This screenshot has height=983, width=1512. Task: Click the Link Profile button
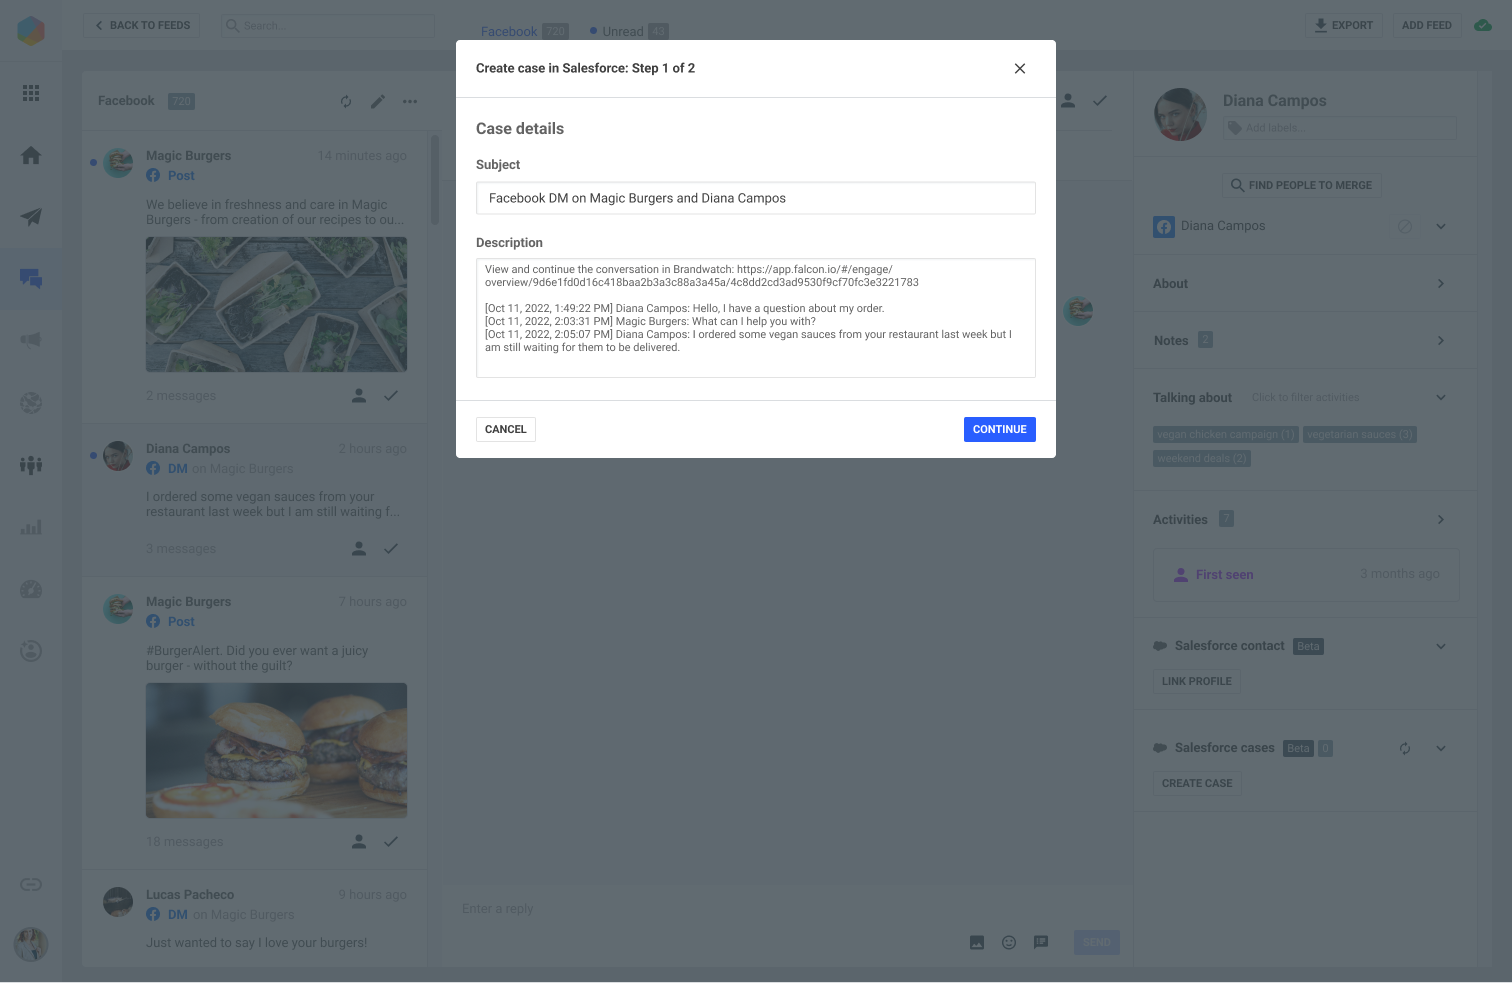pos(1197,682)
